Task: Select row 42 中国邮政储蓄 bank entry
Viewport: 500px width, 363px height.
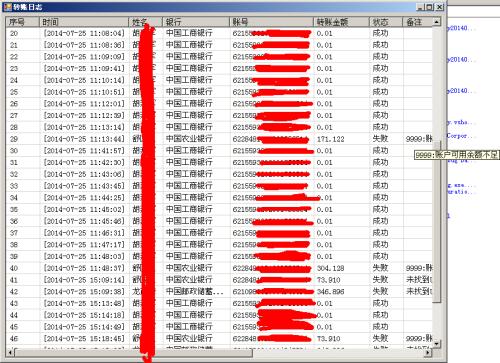Action: click(x=219, y=292)
